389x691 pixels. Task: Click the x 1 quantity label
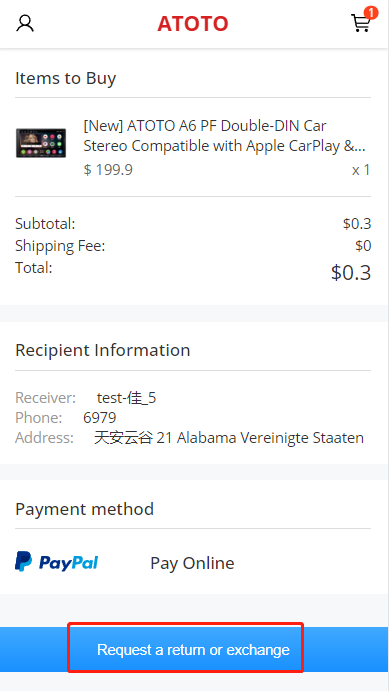pyautogui.click(x=361, y=170)
